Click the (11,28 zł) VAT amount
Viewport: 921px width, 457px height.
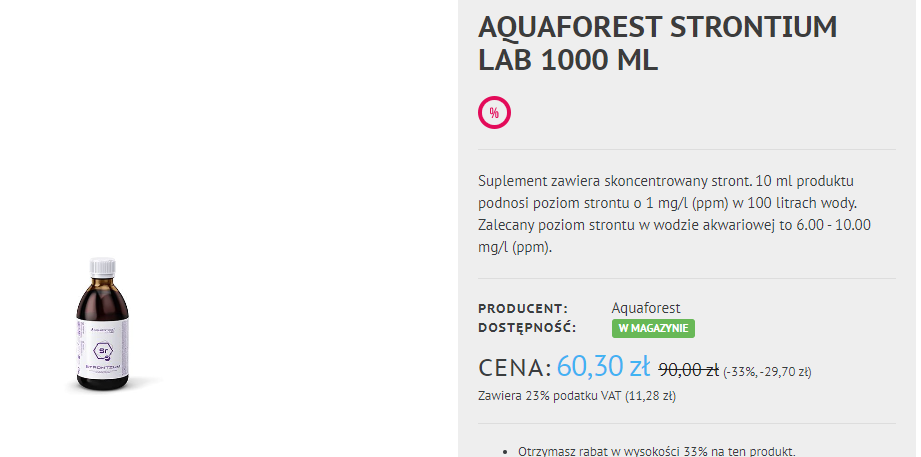650,395
